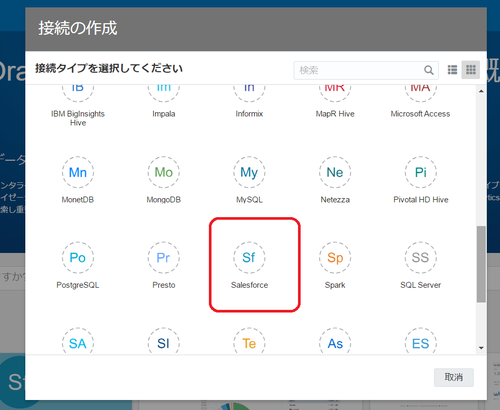Select the Mn MonetDB icon

78,172
